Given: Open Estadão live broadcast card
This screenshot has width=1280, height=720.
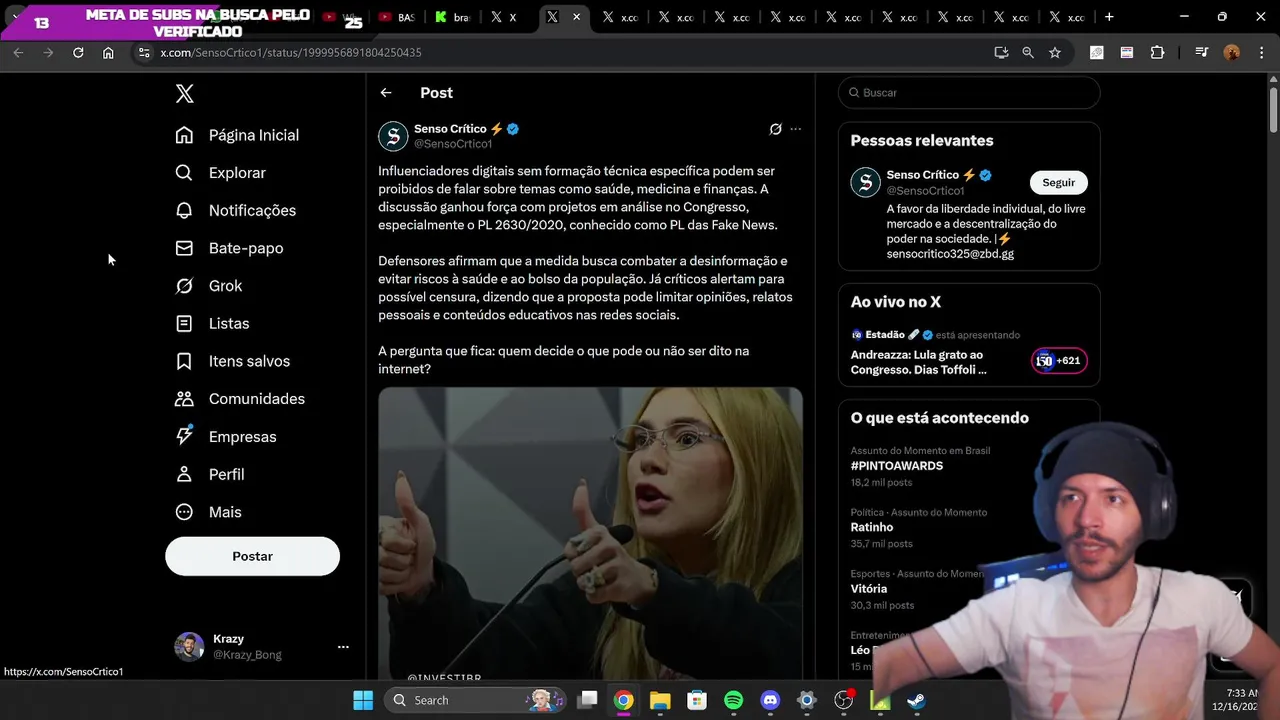Looking at the screenshot, I should tap(969, 353).
